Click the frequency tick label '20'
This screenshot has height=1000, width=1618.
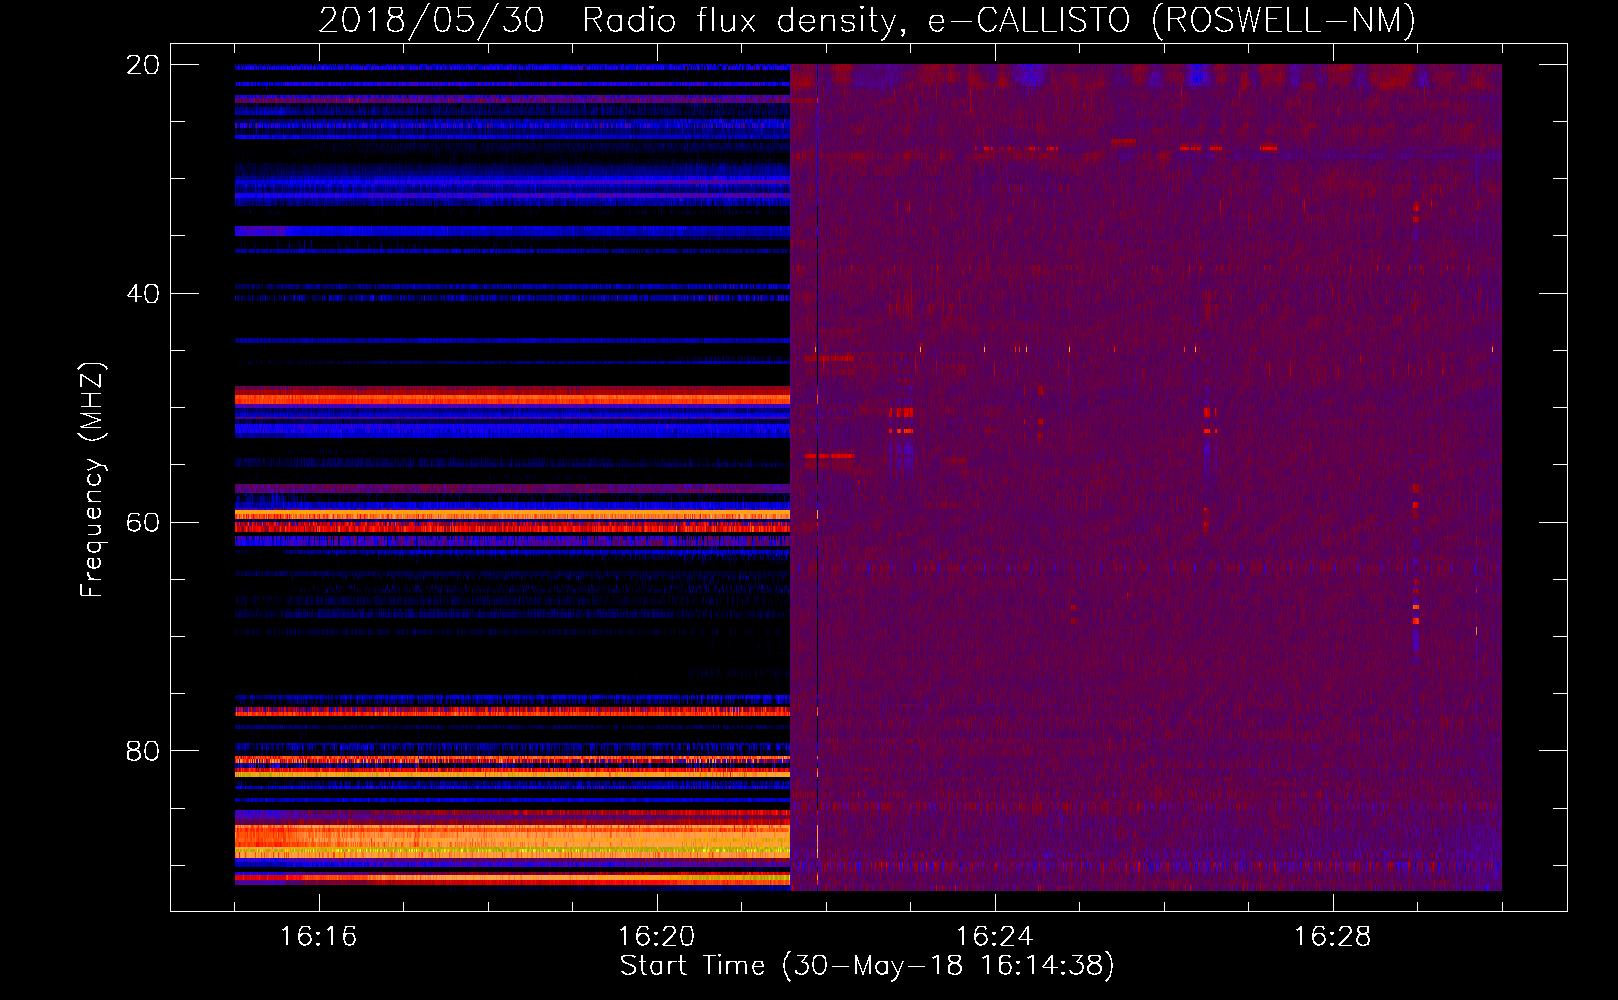click(x=143, y=65)
